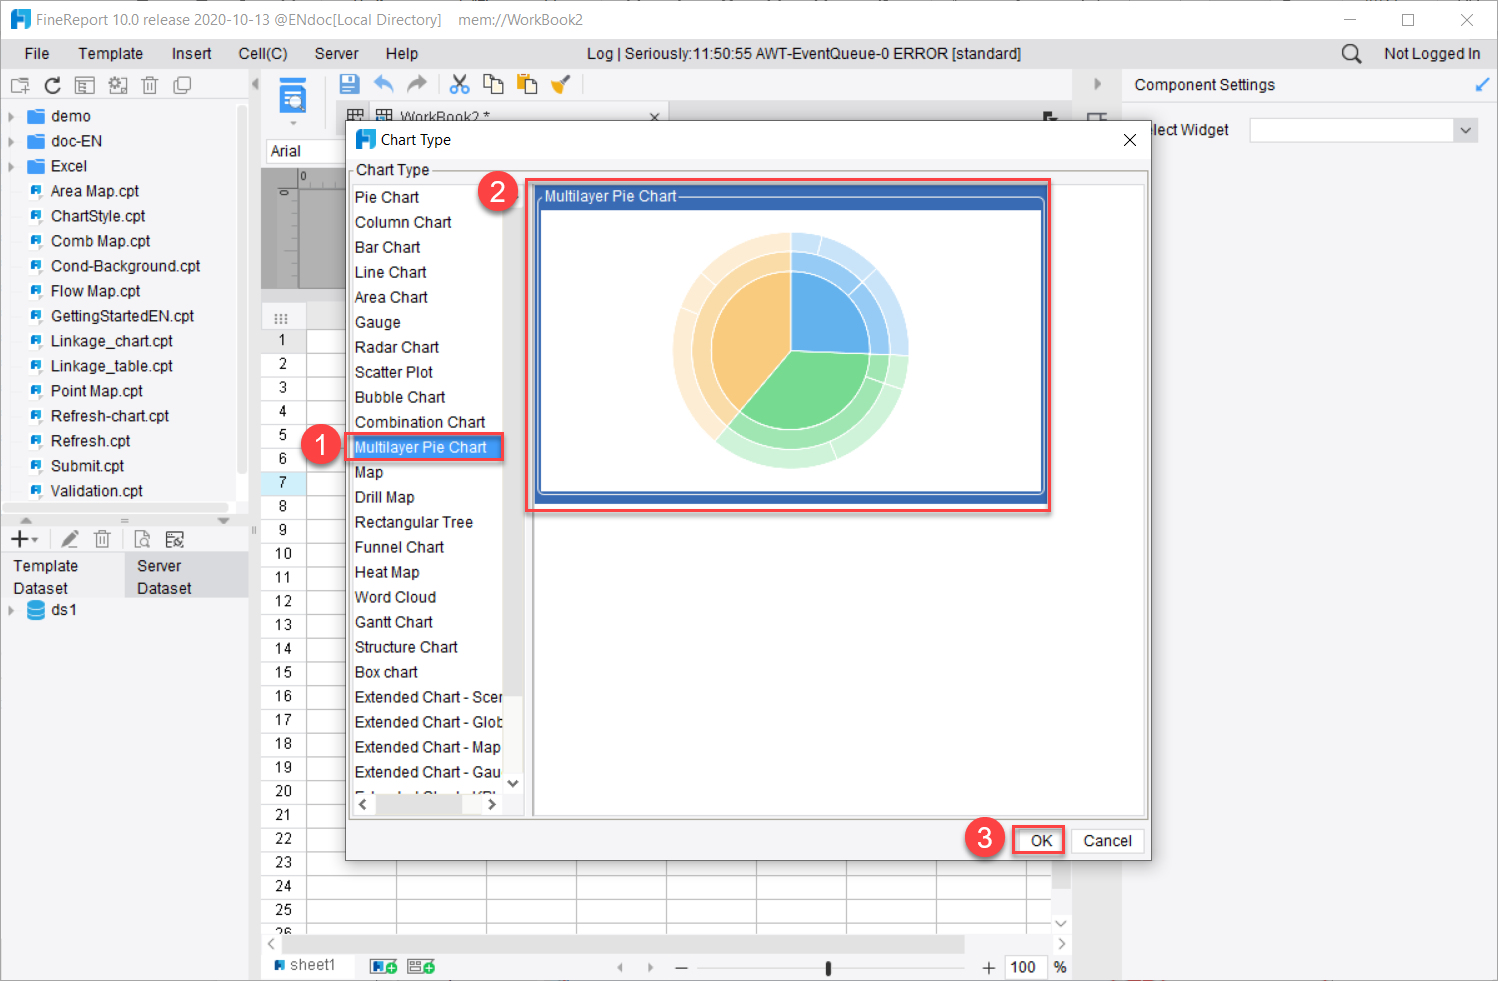The image size is (1498, 981).
Task: Open the add dataset dropdown arrow
Action: [x=36, y=539]
